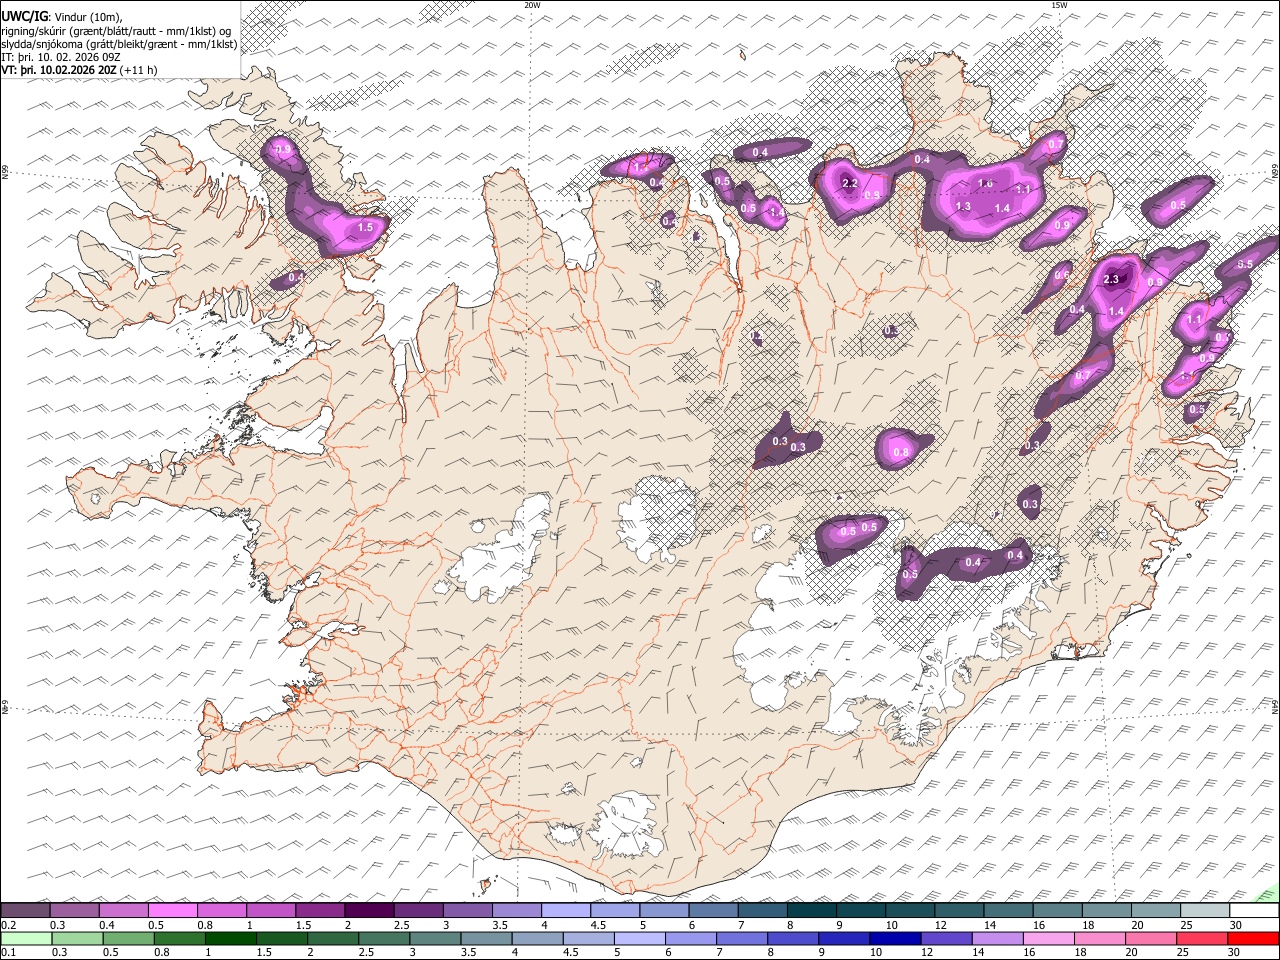
Task: Select the light grey 25 swatch in upper legend
Action: point(1205,911)
